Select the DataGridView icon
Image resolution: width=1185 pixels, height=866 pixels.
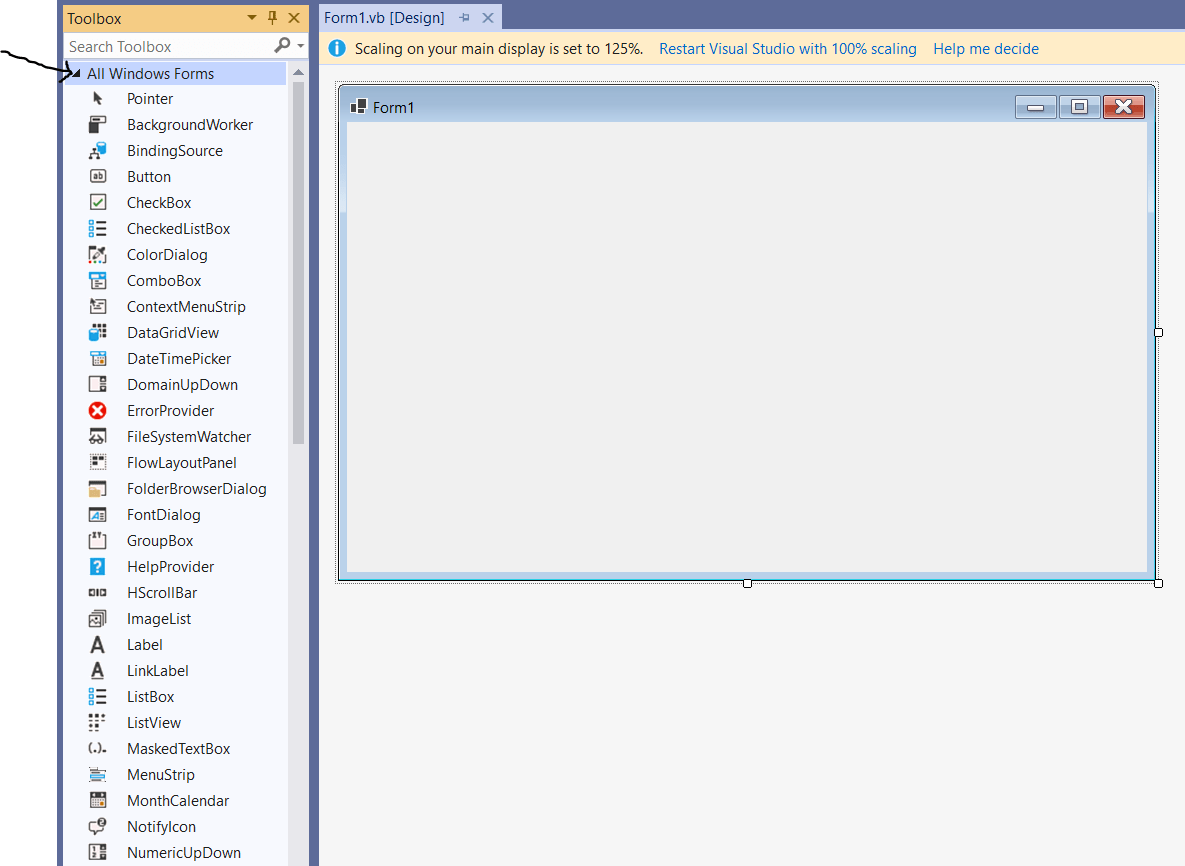pyautogui.click(x=97, y=332)
